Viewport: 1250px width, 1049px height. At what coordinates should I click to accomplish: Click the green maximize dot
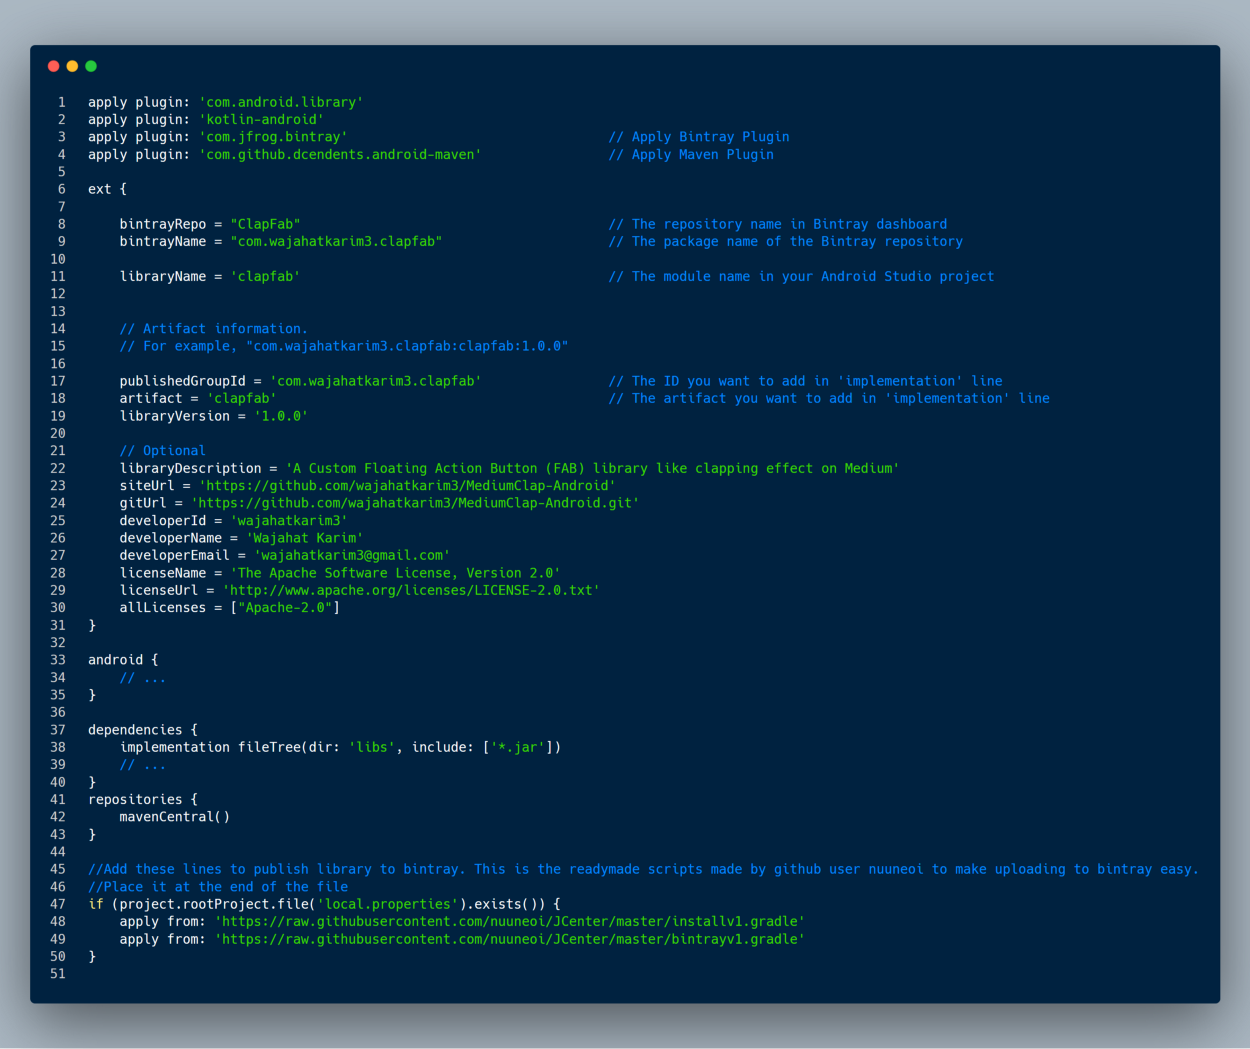point(91,66)
